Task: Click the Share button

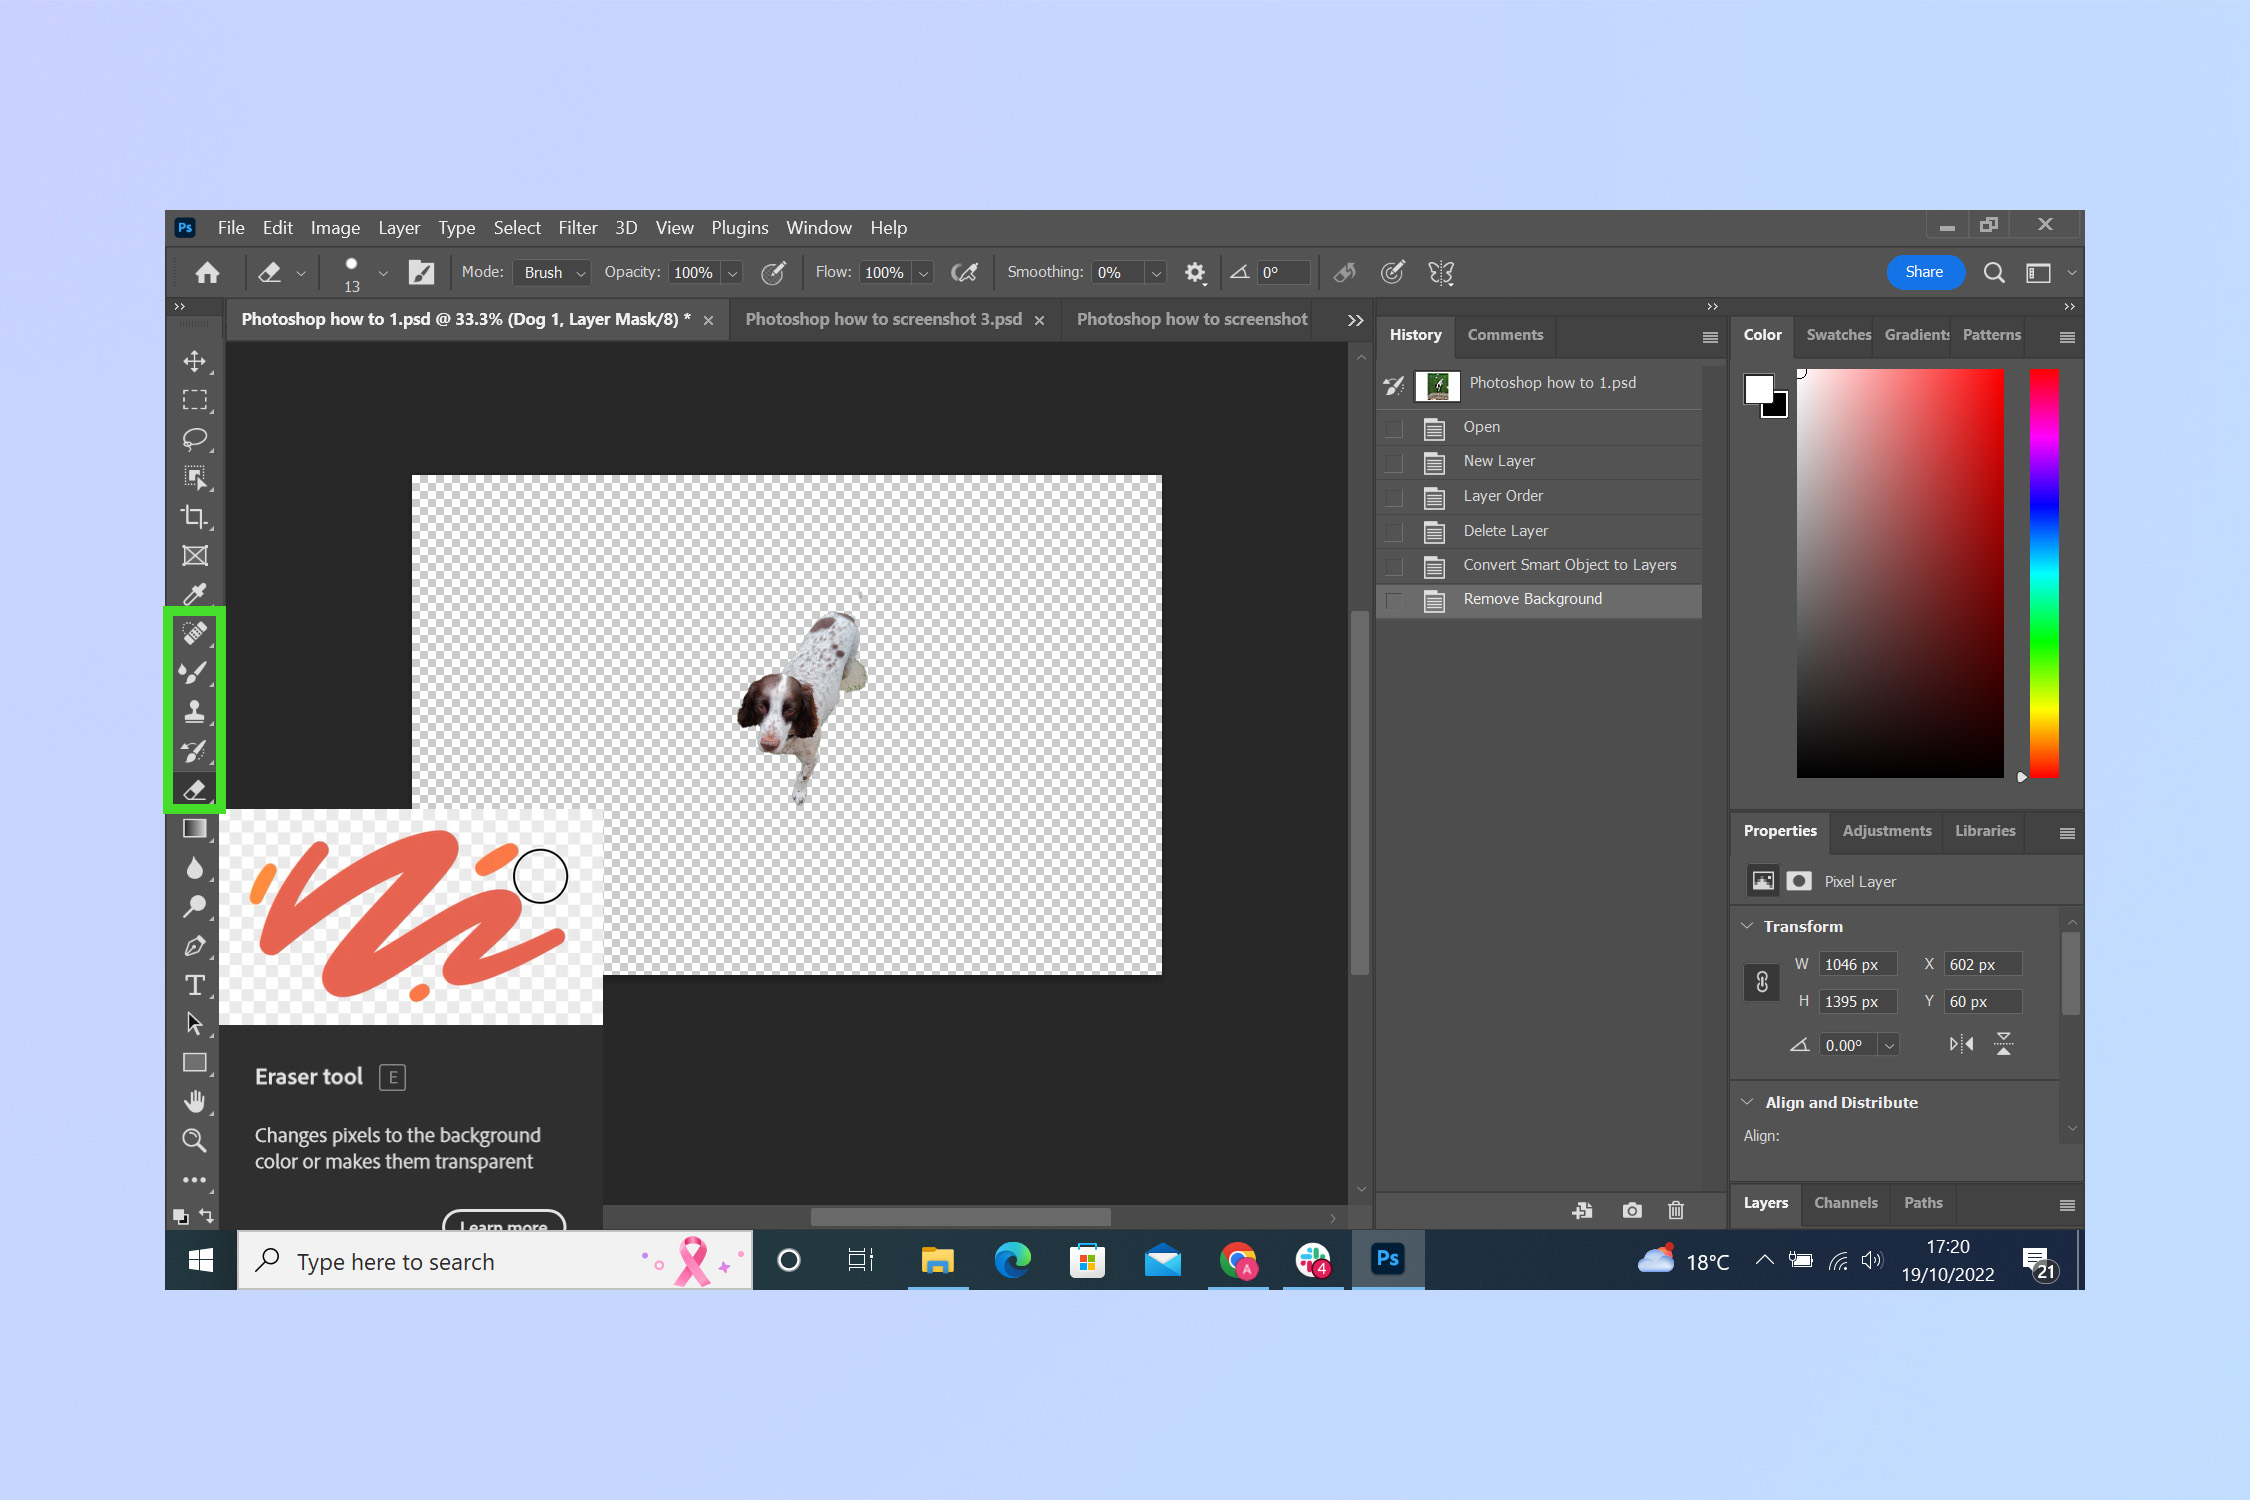Action: 1922,271
